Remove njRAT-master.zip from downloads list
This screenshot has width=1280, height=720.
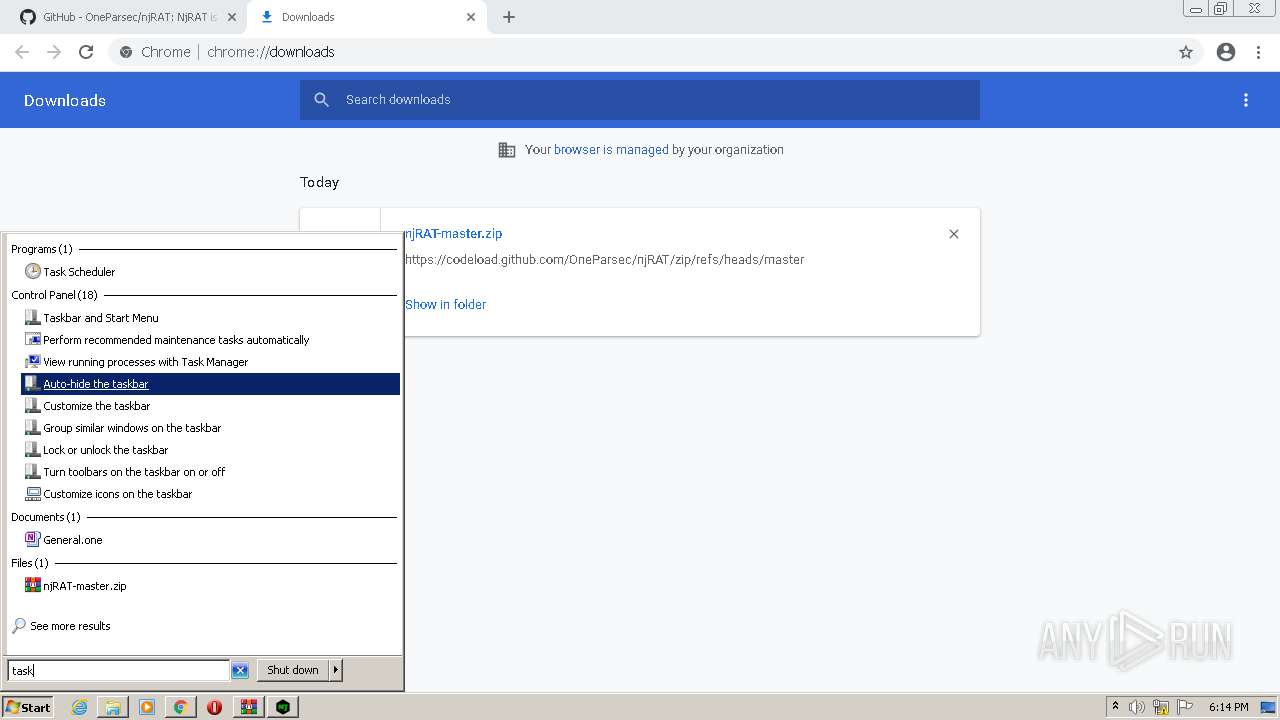(954, 234)
